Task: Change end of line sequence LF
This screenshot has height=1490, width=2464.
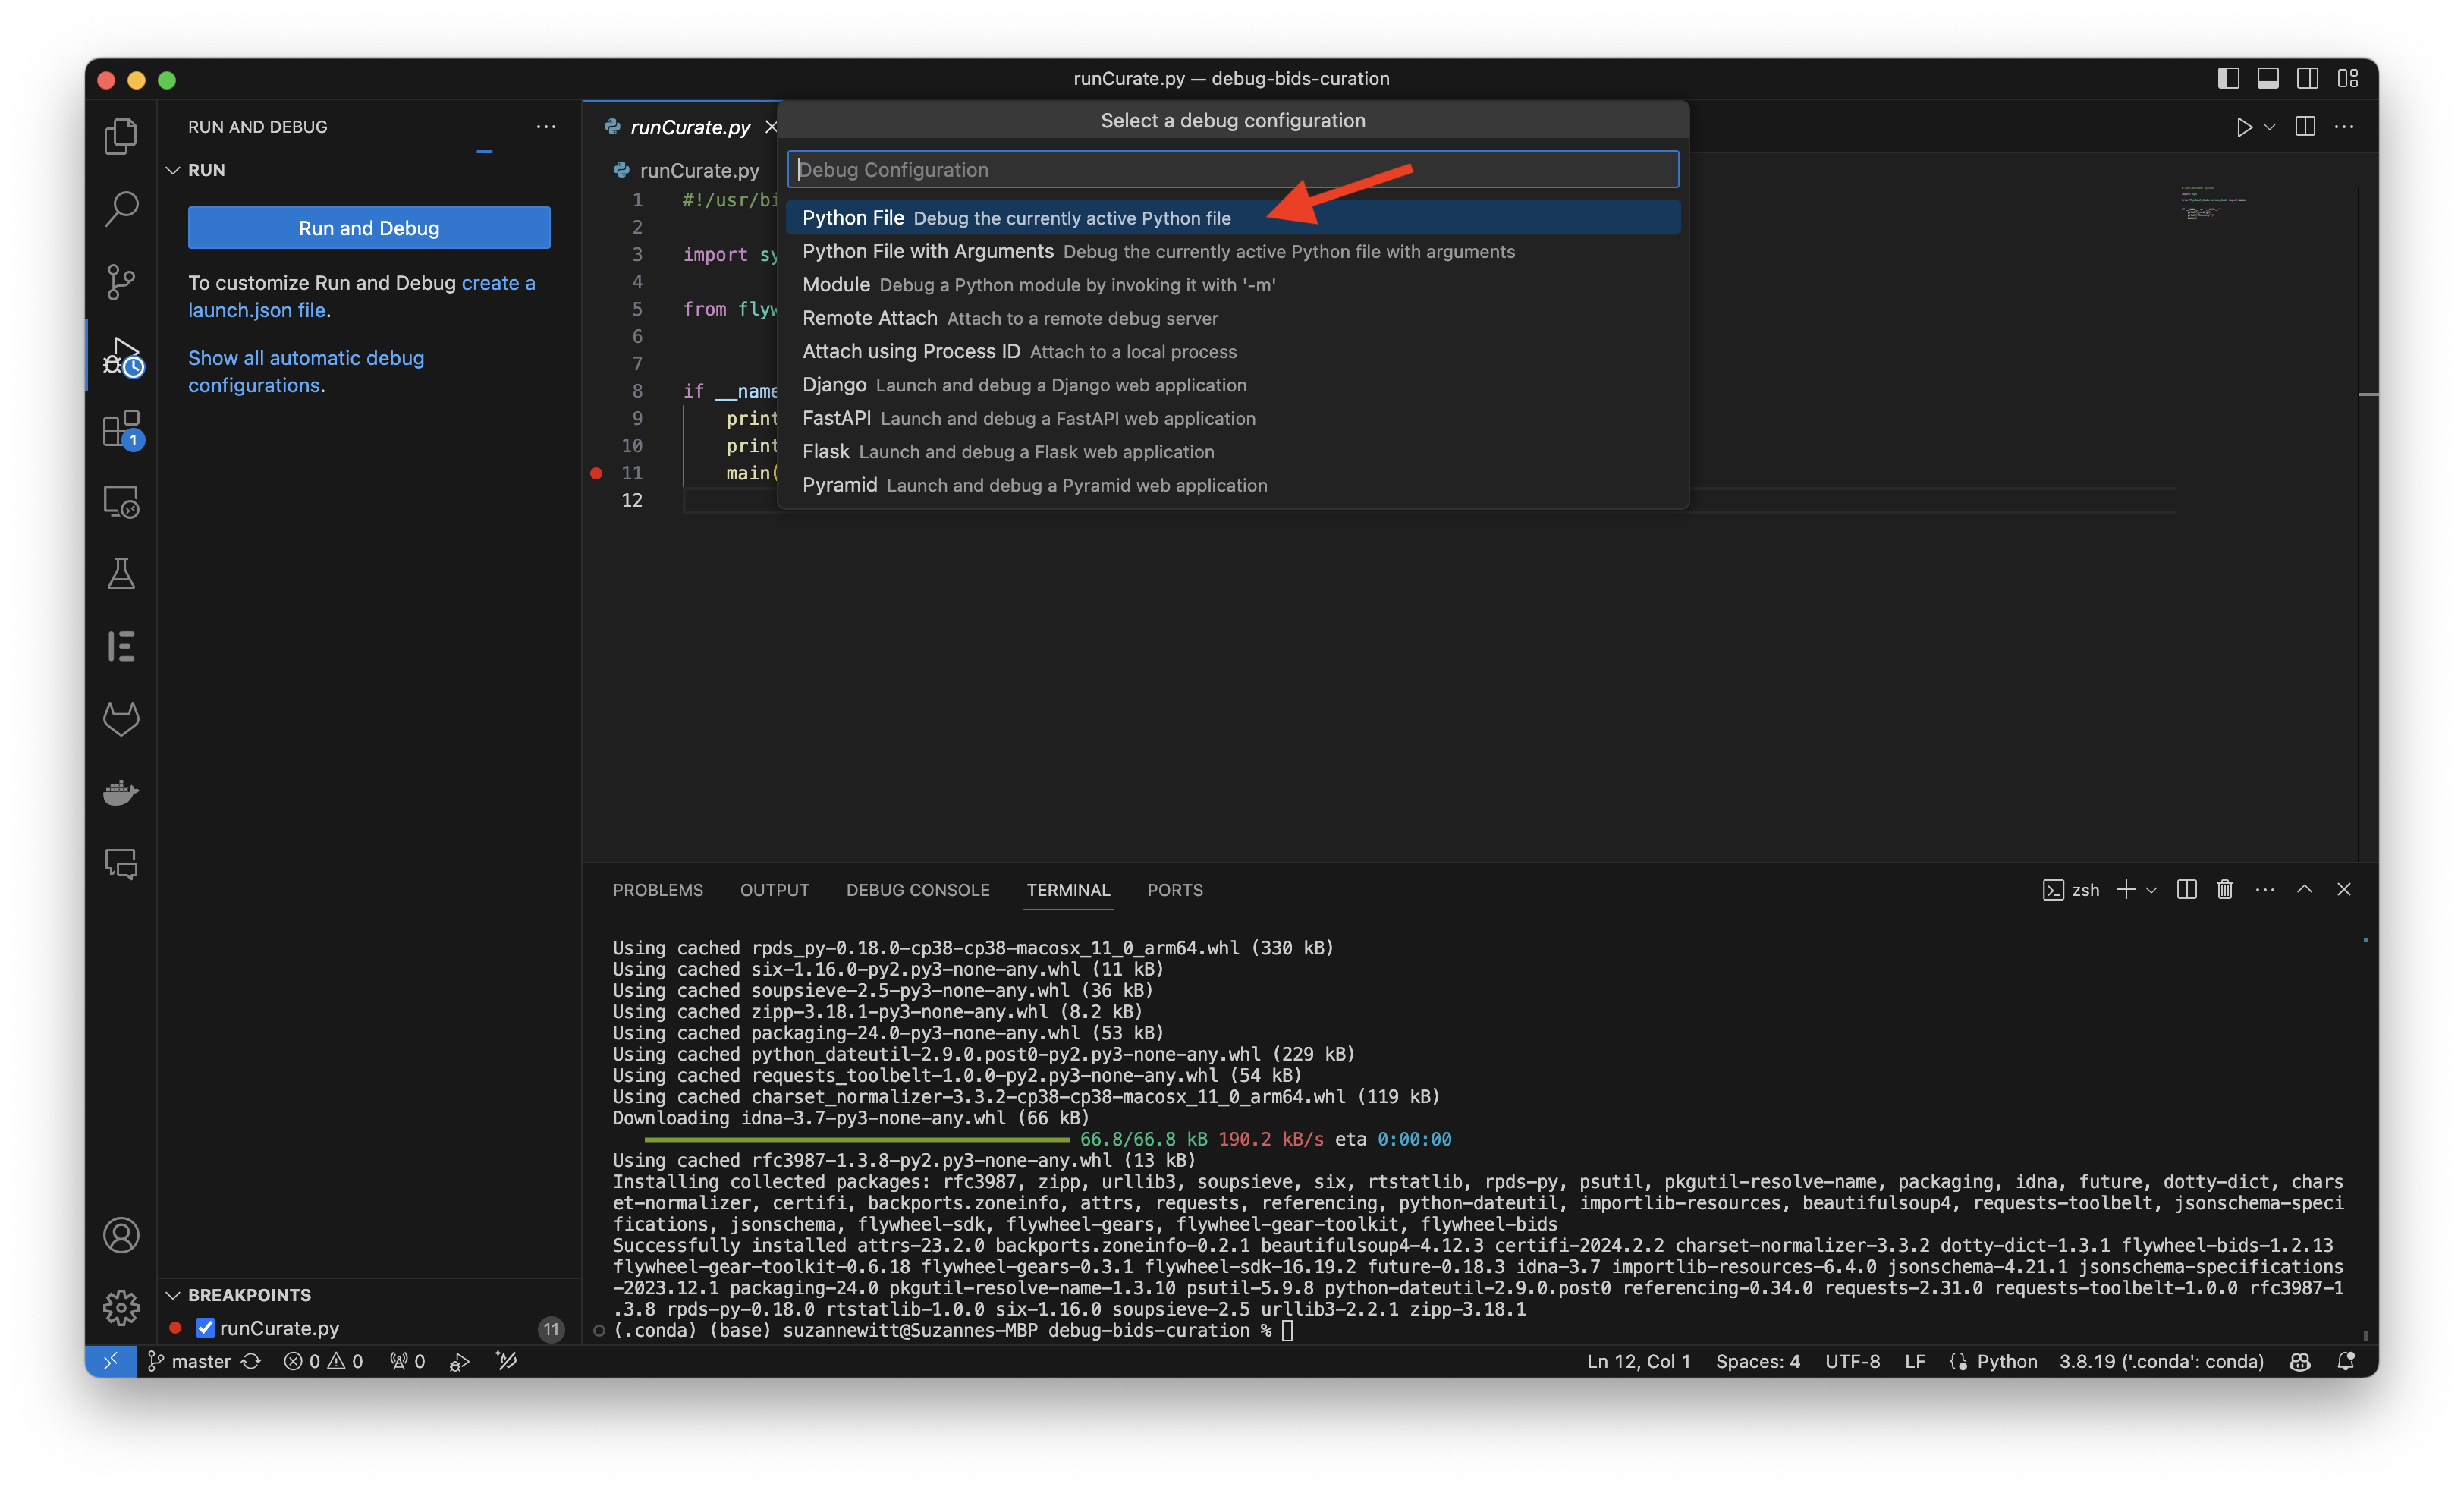Action: 1914,1361
